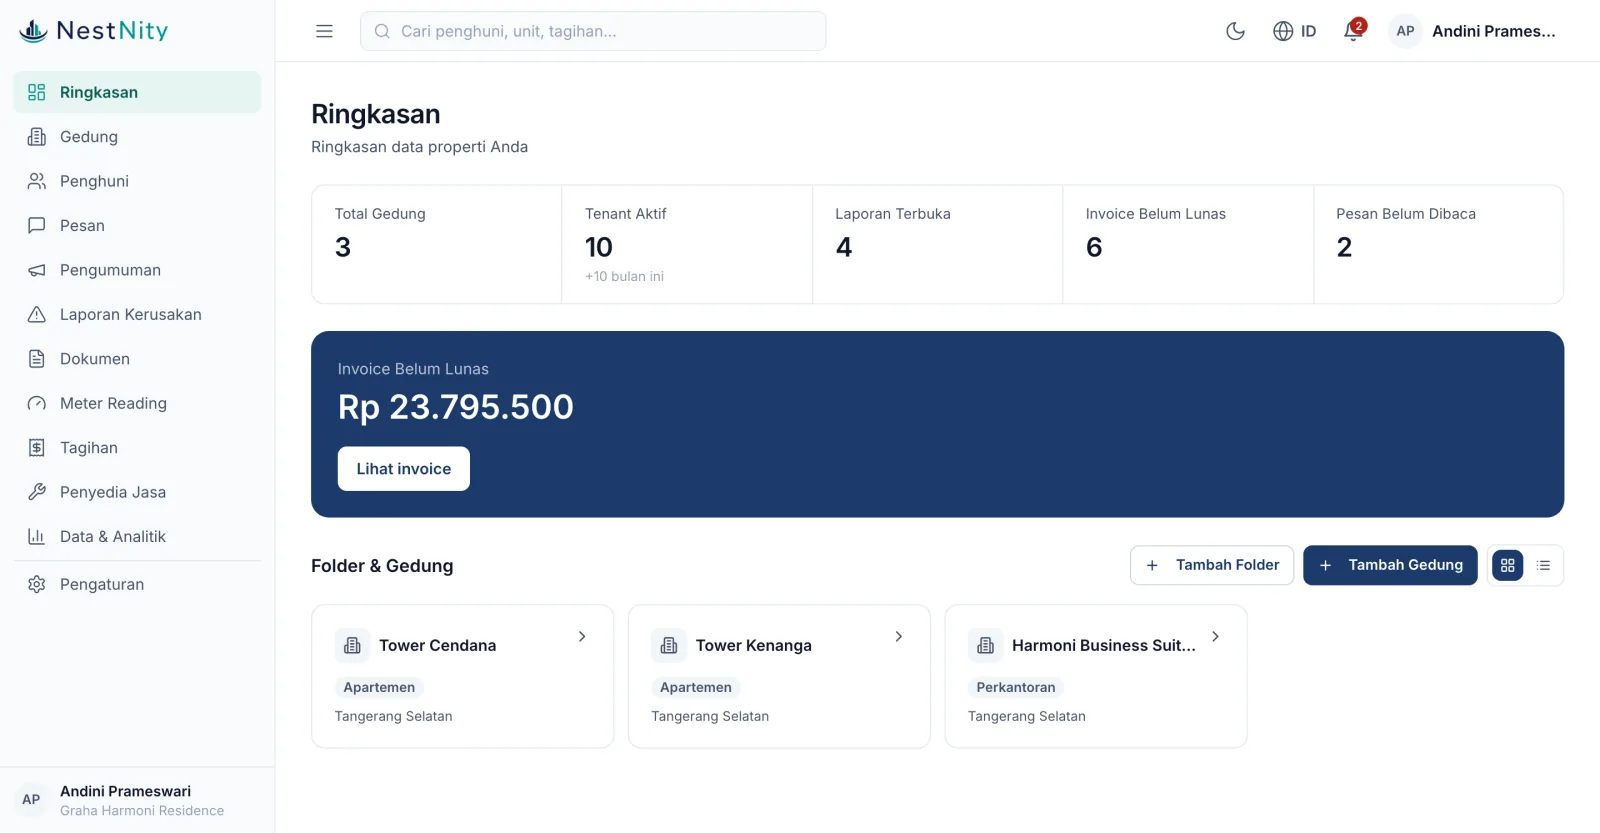This screenshot has height=833, width=1600.
Task: Expand Harmoni Business Suit... chevron
Action: pyautogui.click(x=1215, y=636)
